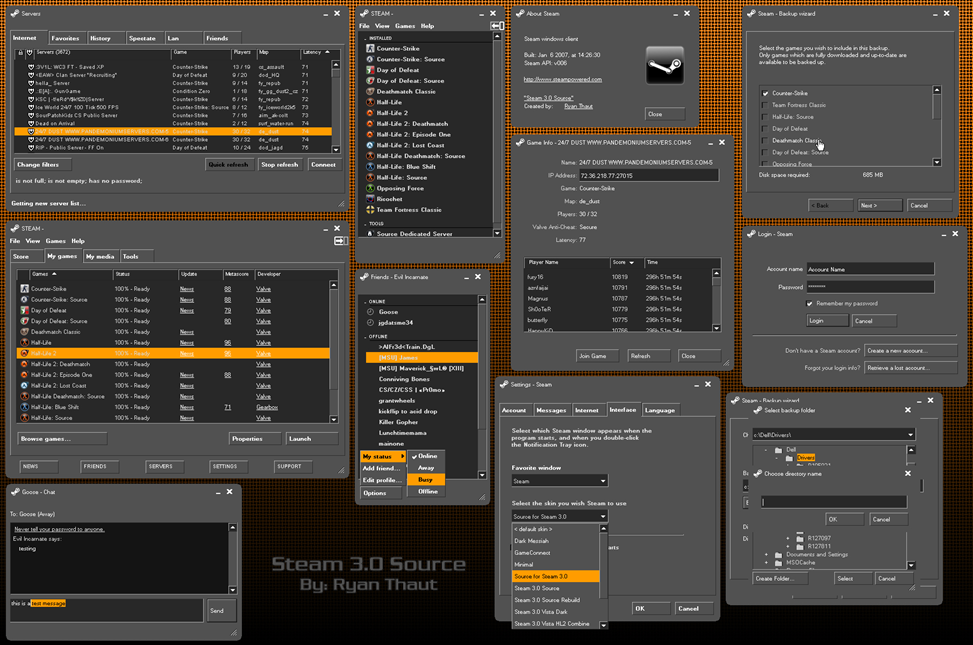Click Half-Life 2: Lost Coast icon in My games

(24, 386)
